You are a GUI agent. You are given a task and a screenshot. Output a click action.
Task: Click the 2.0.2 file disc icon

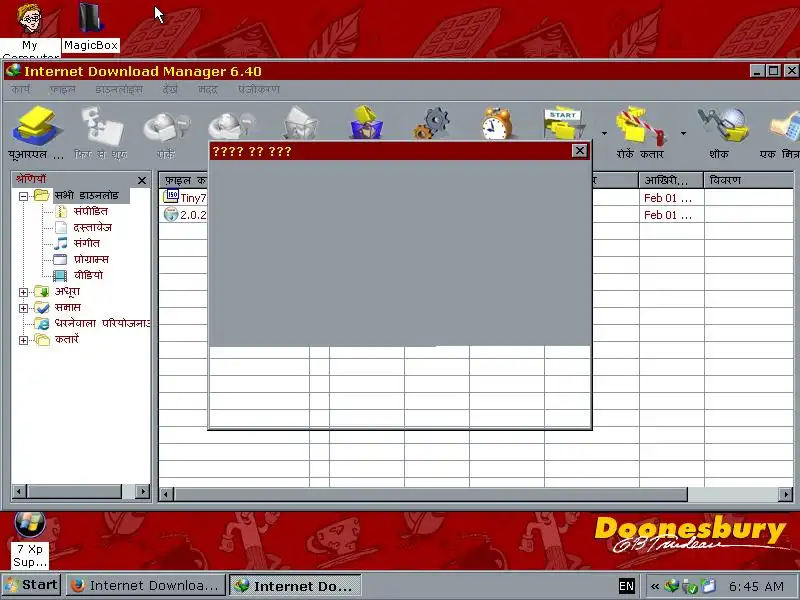171,214
